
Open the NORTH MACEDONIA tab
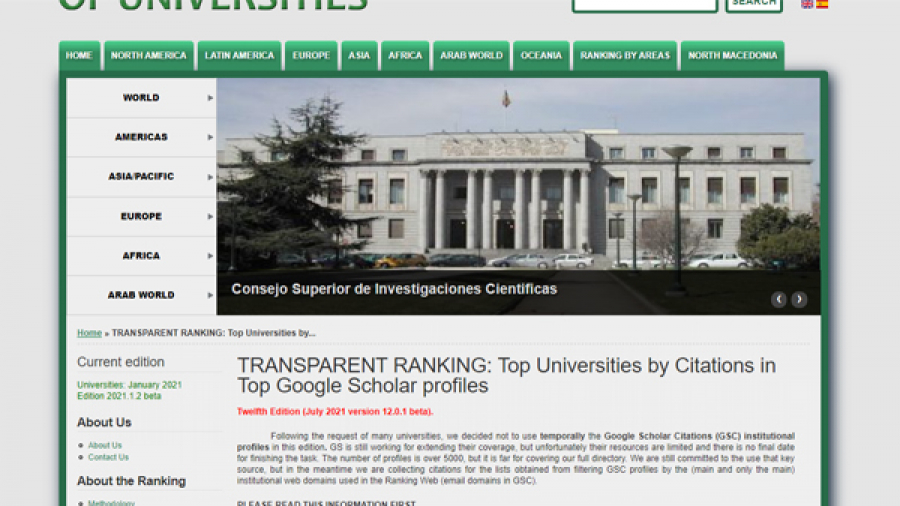[x=732, y=56]
